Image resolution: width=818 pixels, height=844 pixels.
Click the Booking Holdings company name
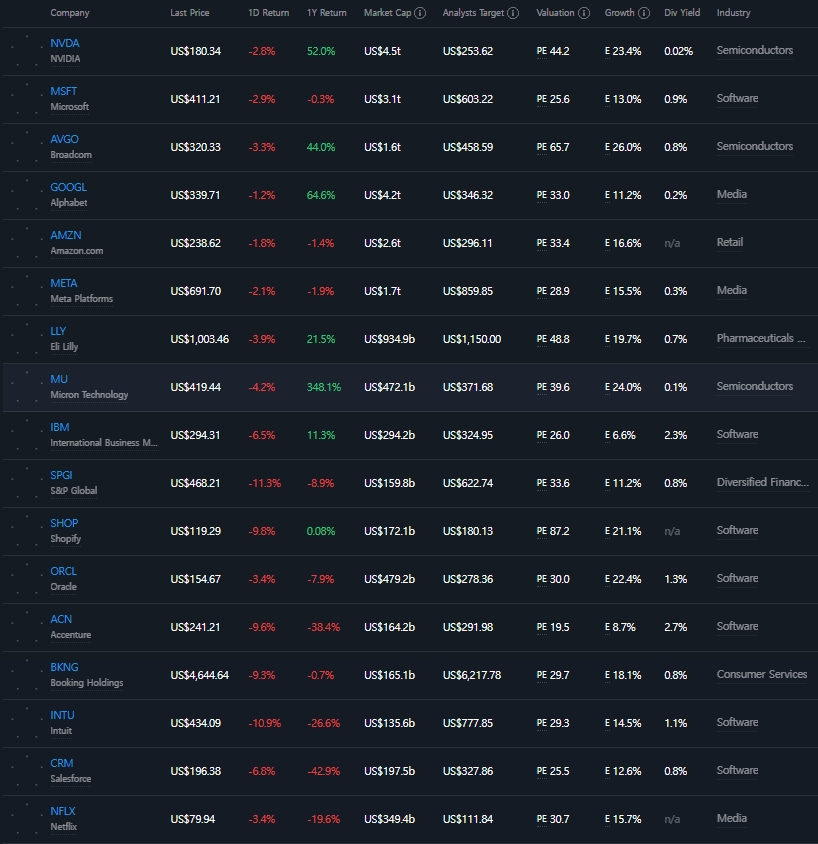87,683
